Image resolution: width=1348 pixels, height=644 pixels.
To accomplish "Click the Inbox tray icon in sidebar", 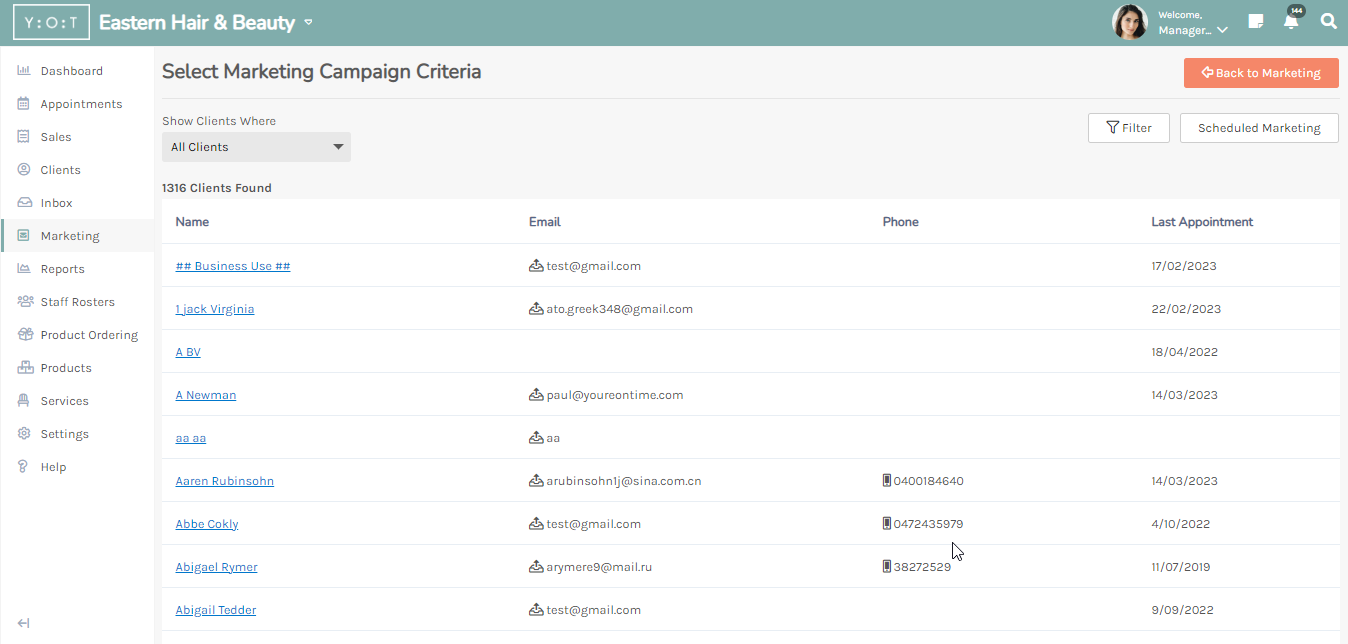I will coord(24,203).
